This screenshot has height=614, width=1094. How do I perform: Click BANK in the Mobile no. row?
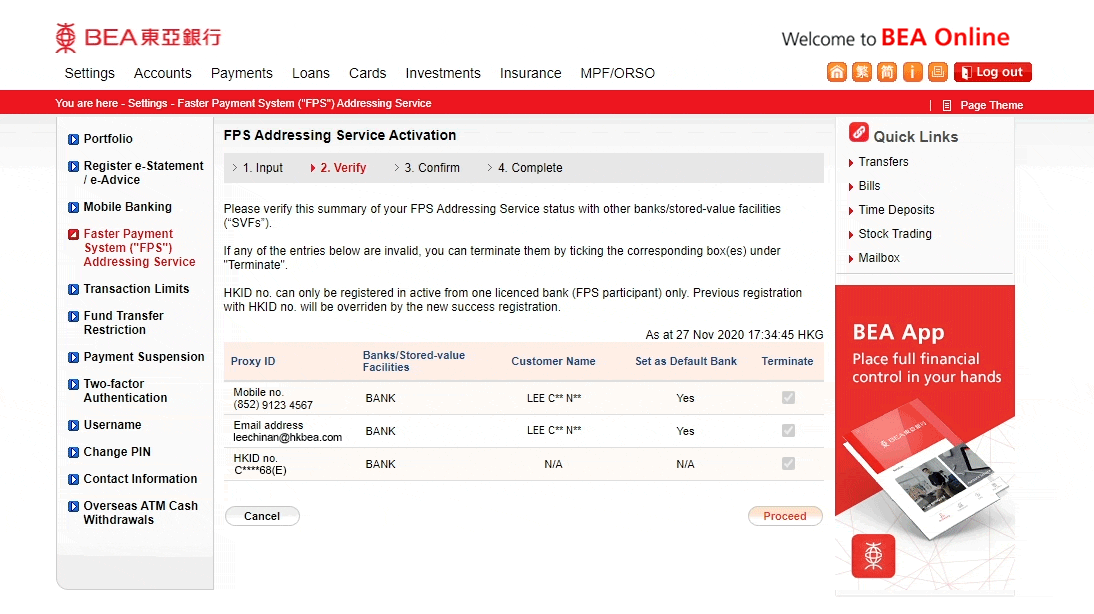click(380, 398)
